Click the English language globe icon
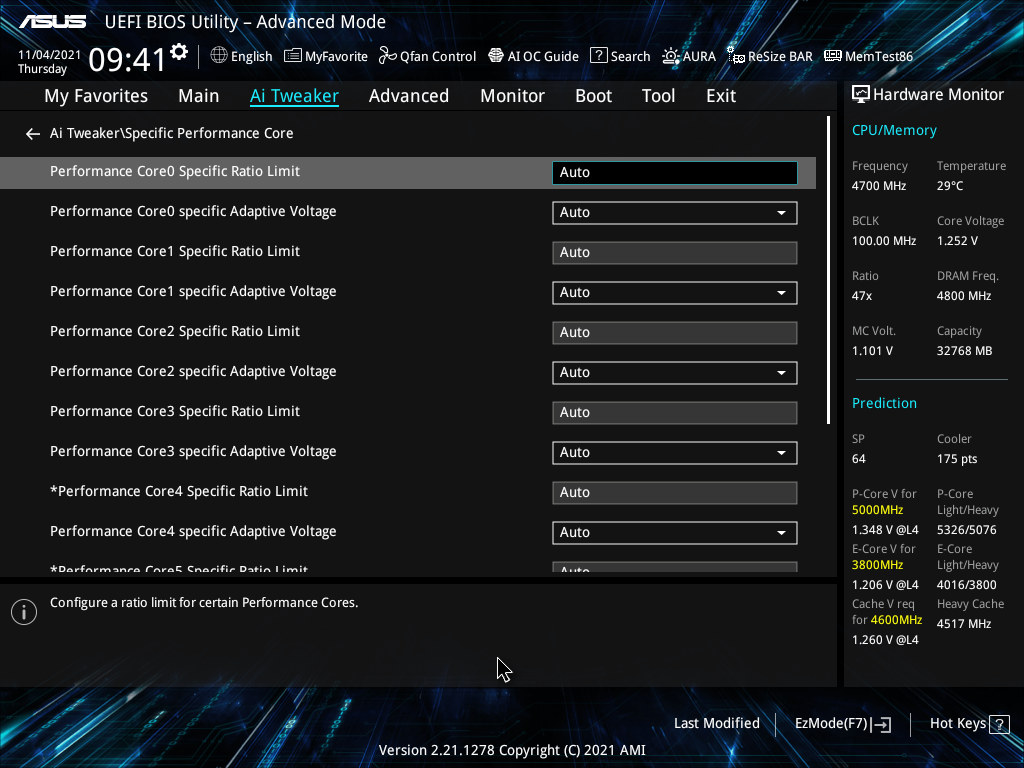Screen dimensions: 1024x768 [219, 56]
